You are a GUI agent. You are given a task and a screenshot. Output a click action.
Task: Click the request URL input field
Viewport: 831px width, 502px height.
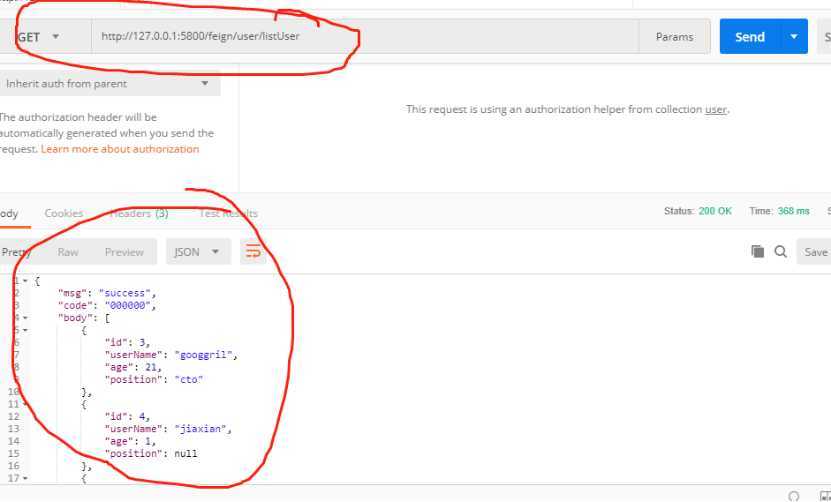point(365,37)
